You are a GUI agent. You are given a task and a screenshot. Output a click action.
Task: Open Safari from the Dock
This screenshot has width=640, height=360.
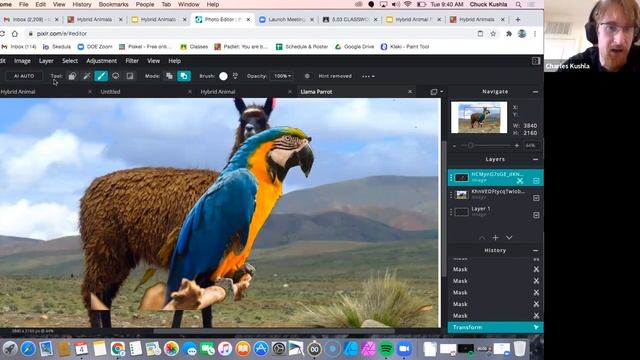pyautogui.click(x=28, y=349)
